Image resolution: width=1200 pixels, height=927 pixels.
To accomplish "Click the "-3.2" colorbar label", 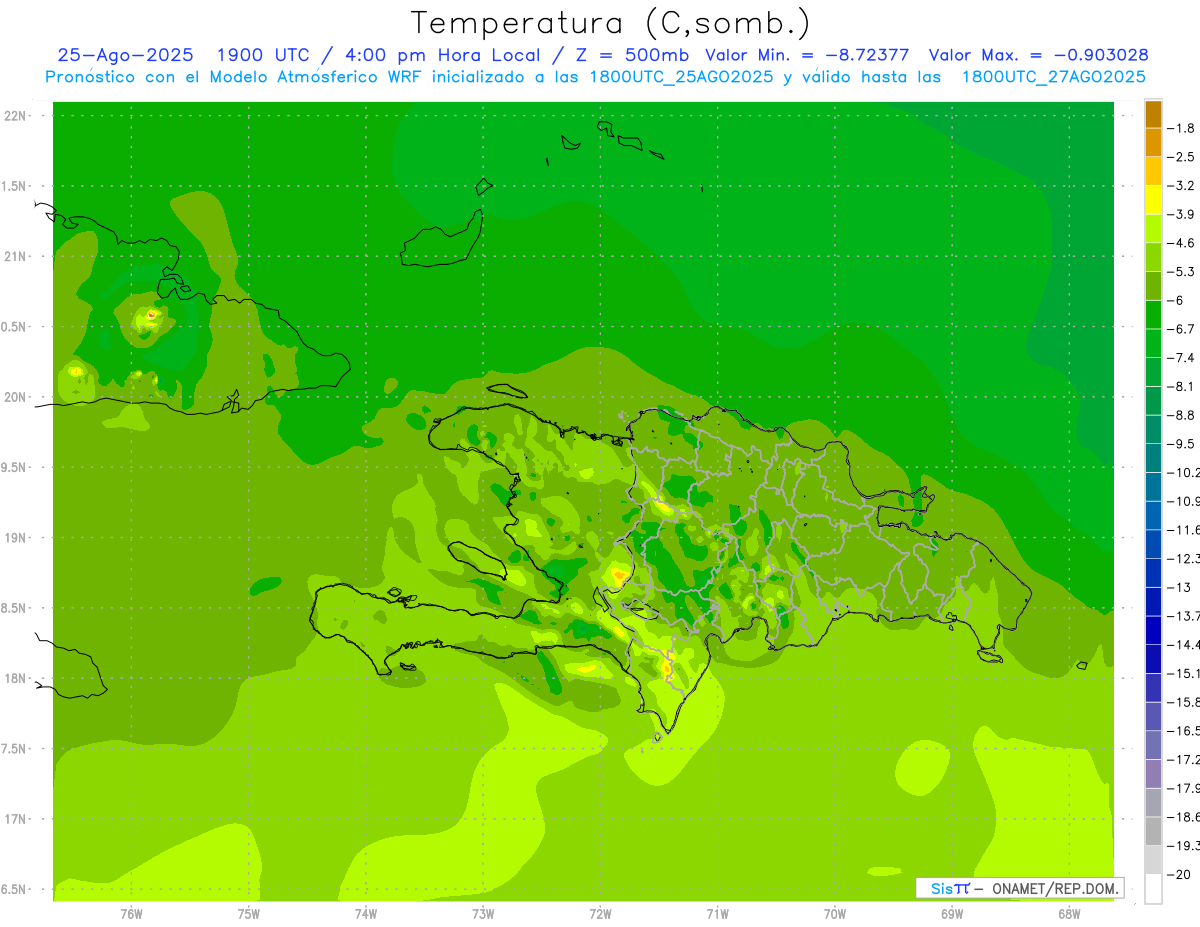I will [1182, 186].
